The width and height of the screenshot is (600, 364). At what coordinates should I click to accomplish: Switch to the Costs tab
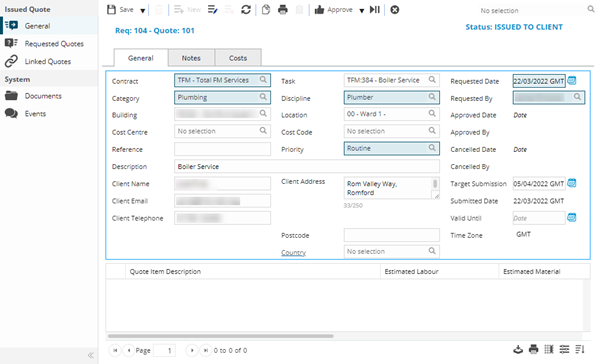pyautogui.click(x=238, y=58)
